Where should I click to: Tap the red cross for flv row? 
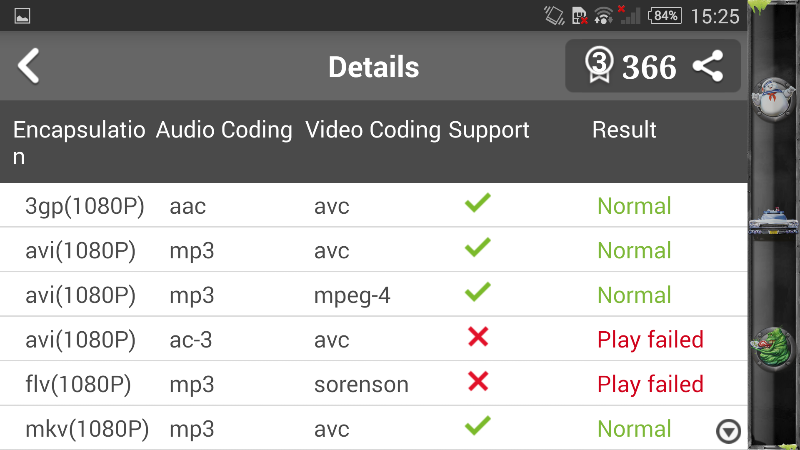tap(478, 382)
